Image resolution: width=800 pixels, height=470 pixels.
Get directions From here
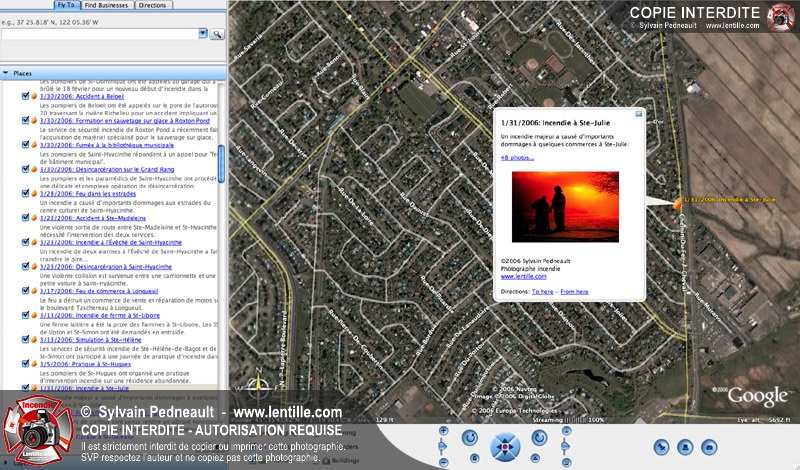[574, 292]
